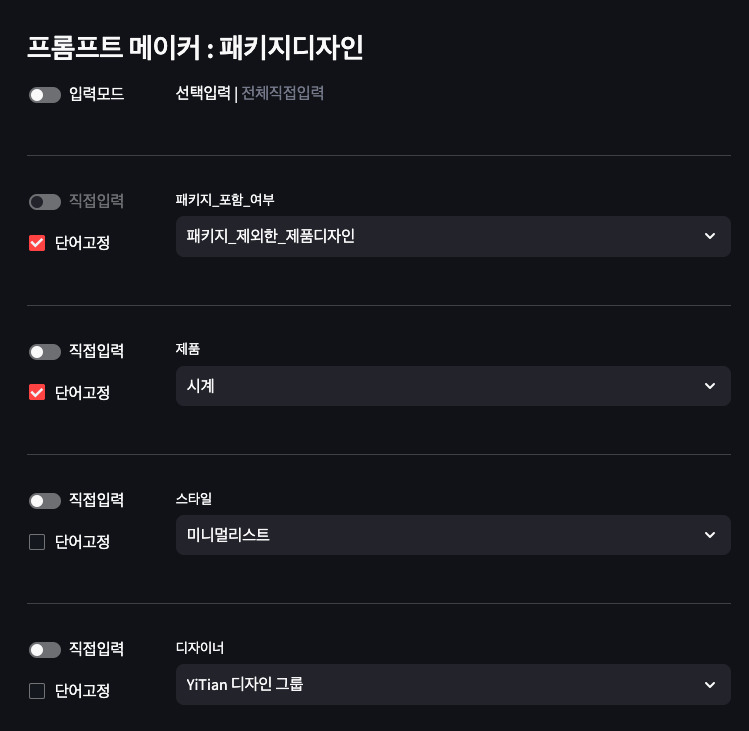This screenshot has width=749, height=731.
Task: Toggle 직접입력 switch for 디자이너 section
Action: (x=45, y=650)
